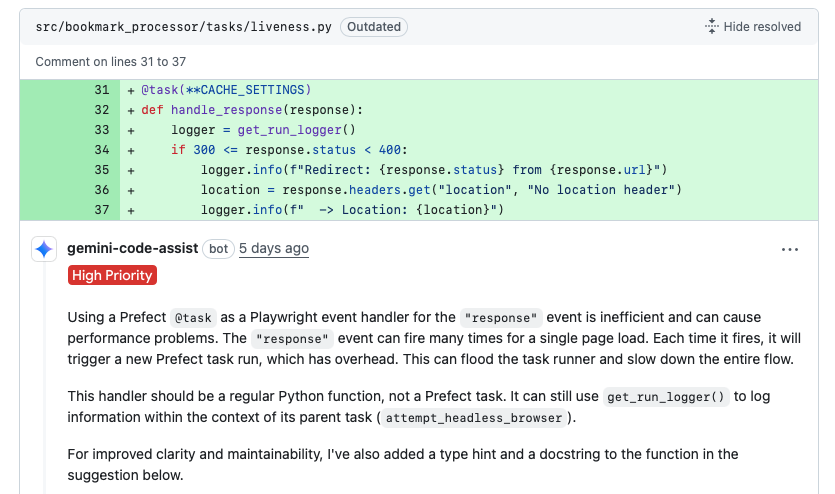Select diff line number 33
Screen dimensions: 835x494
[x=102, y=130]
